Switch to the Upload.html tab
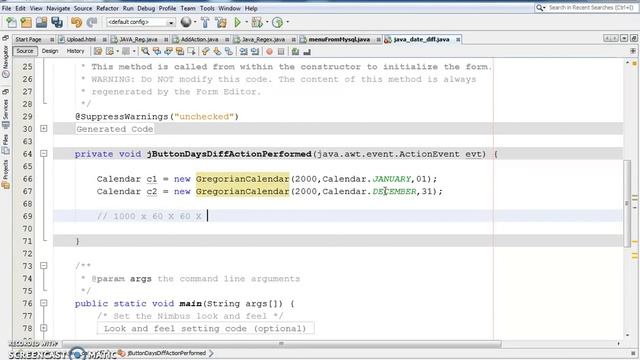This screenshot has height=360, width=640. (x=81, y=40)
